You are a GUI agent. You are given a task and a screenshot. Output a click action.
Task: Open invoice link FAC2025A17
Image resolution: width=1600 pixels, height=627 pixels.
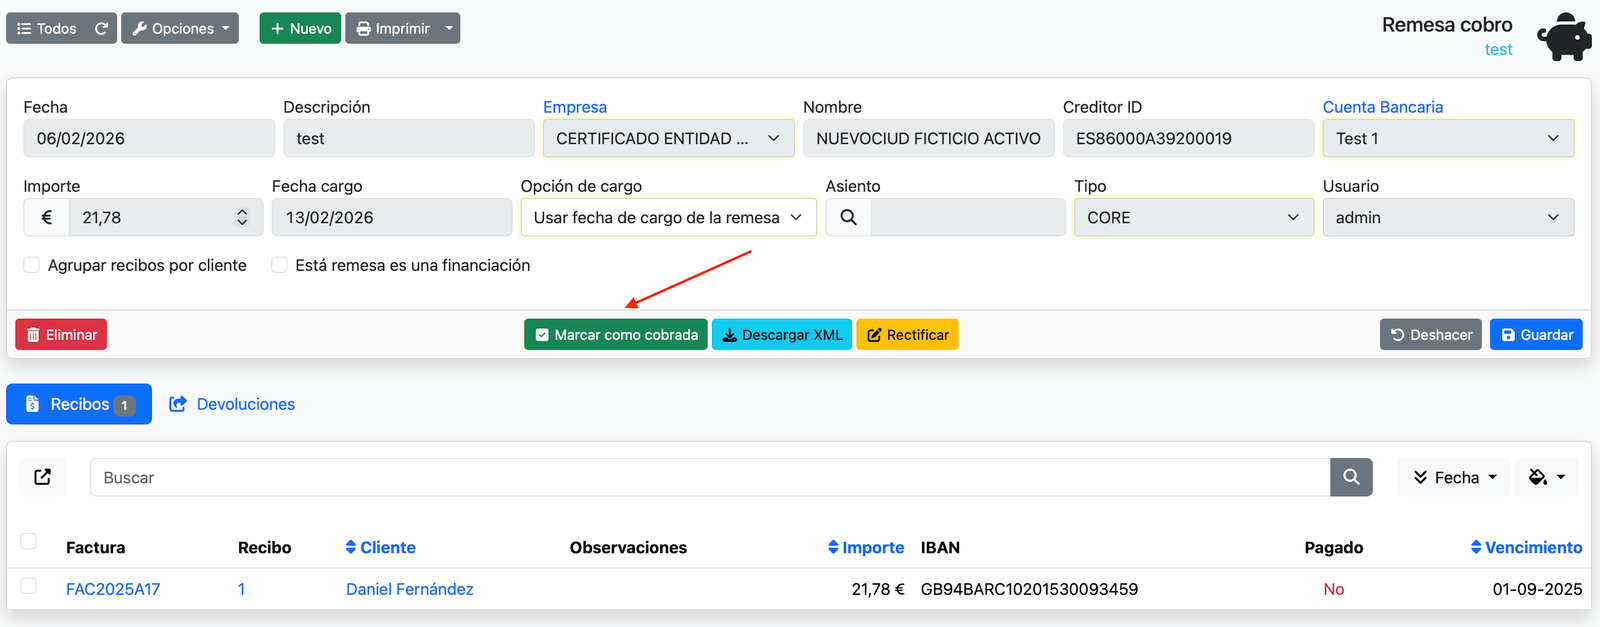(x=113, y=589)
